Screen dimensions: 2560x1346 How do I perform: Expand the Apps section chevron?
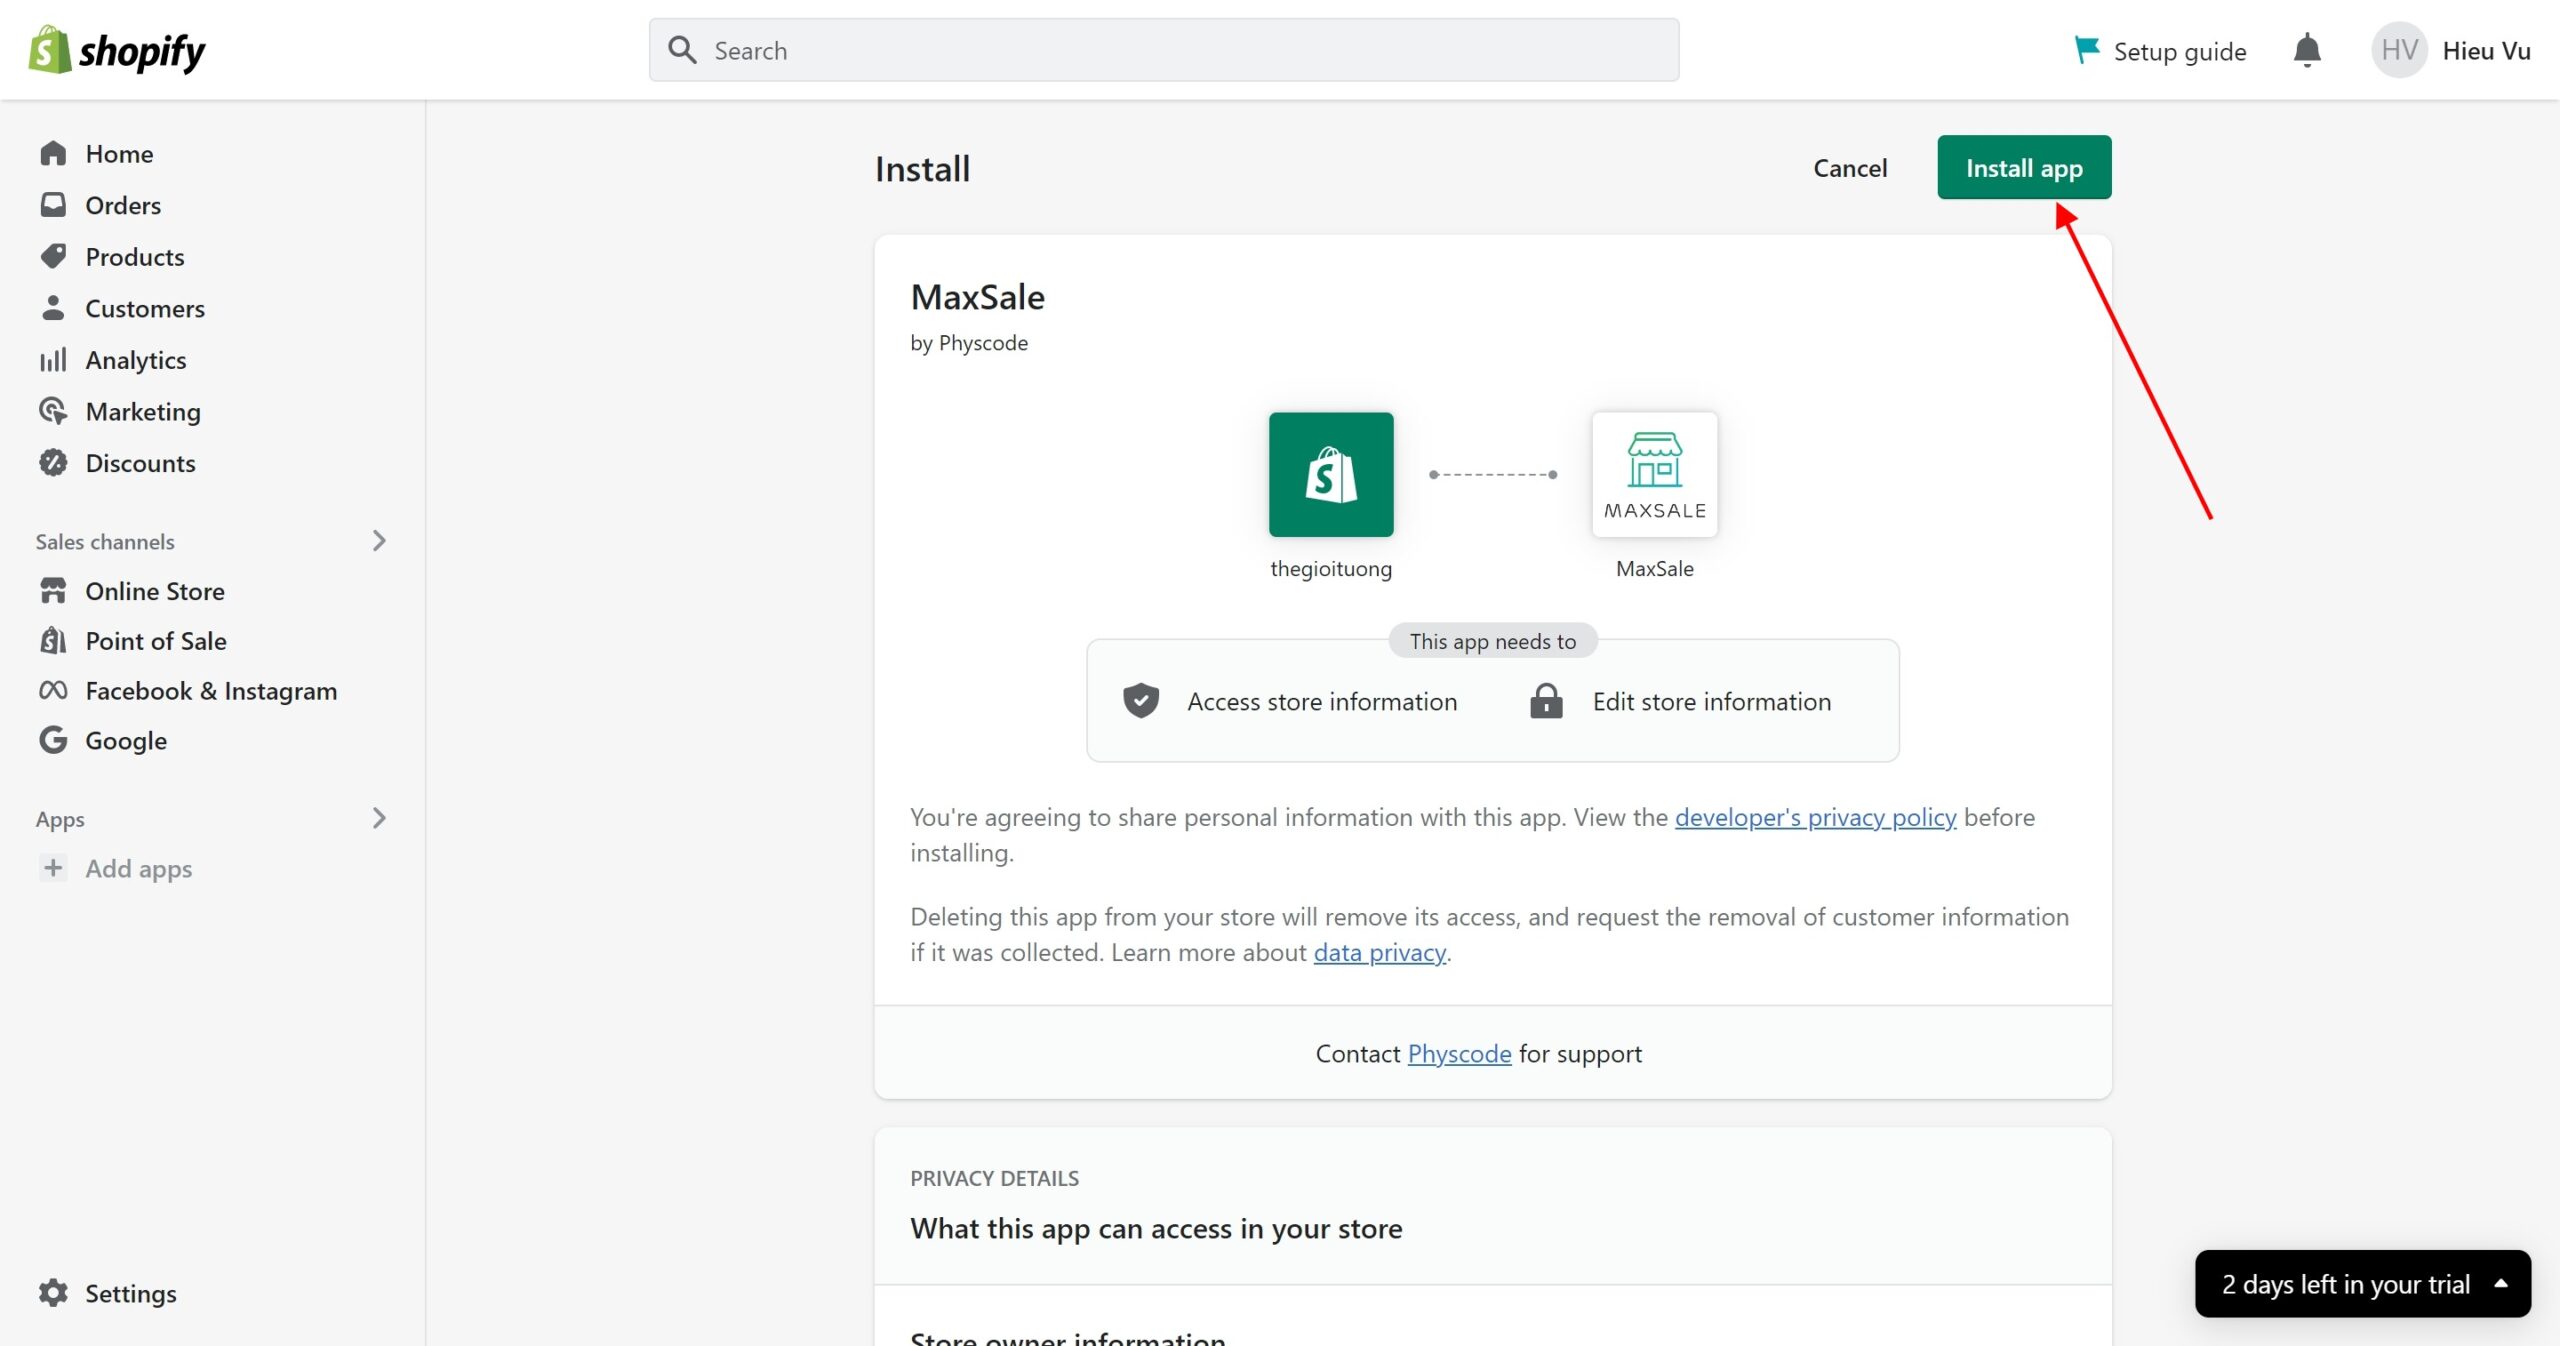379,818
